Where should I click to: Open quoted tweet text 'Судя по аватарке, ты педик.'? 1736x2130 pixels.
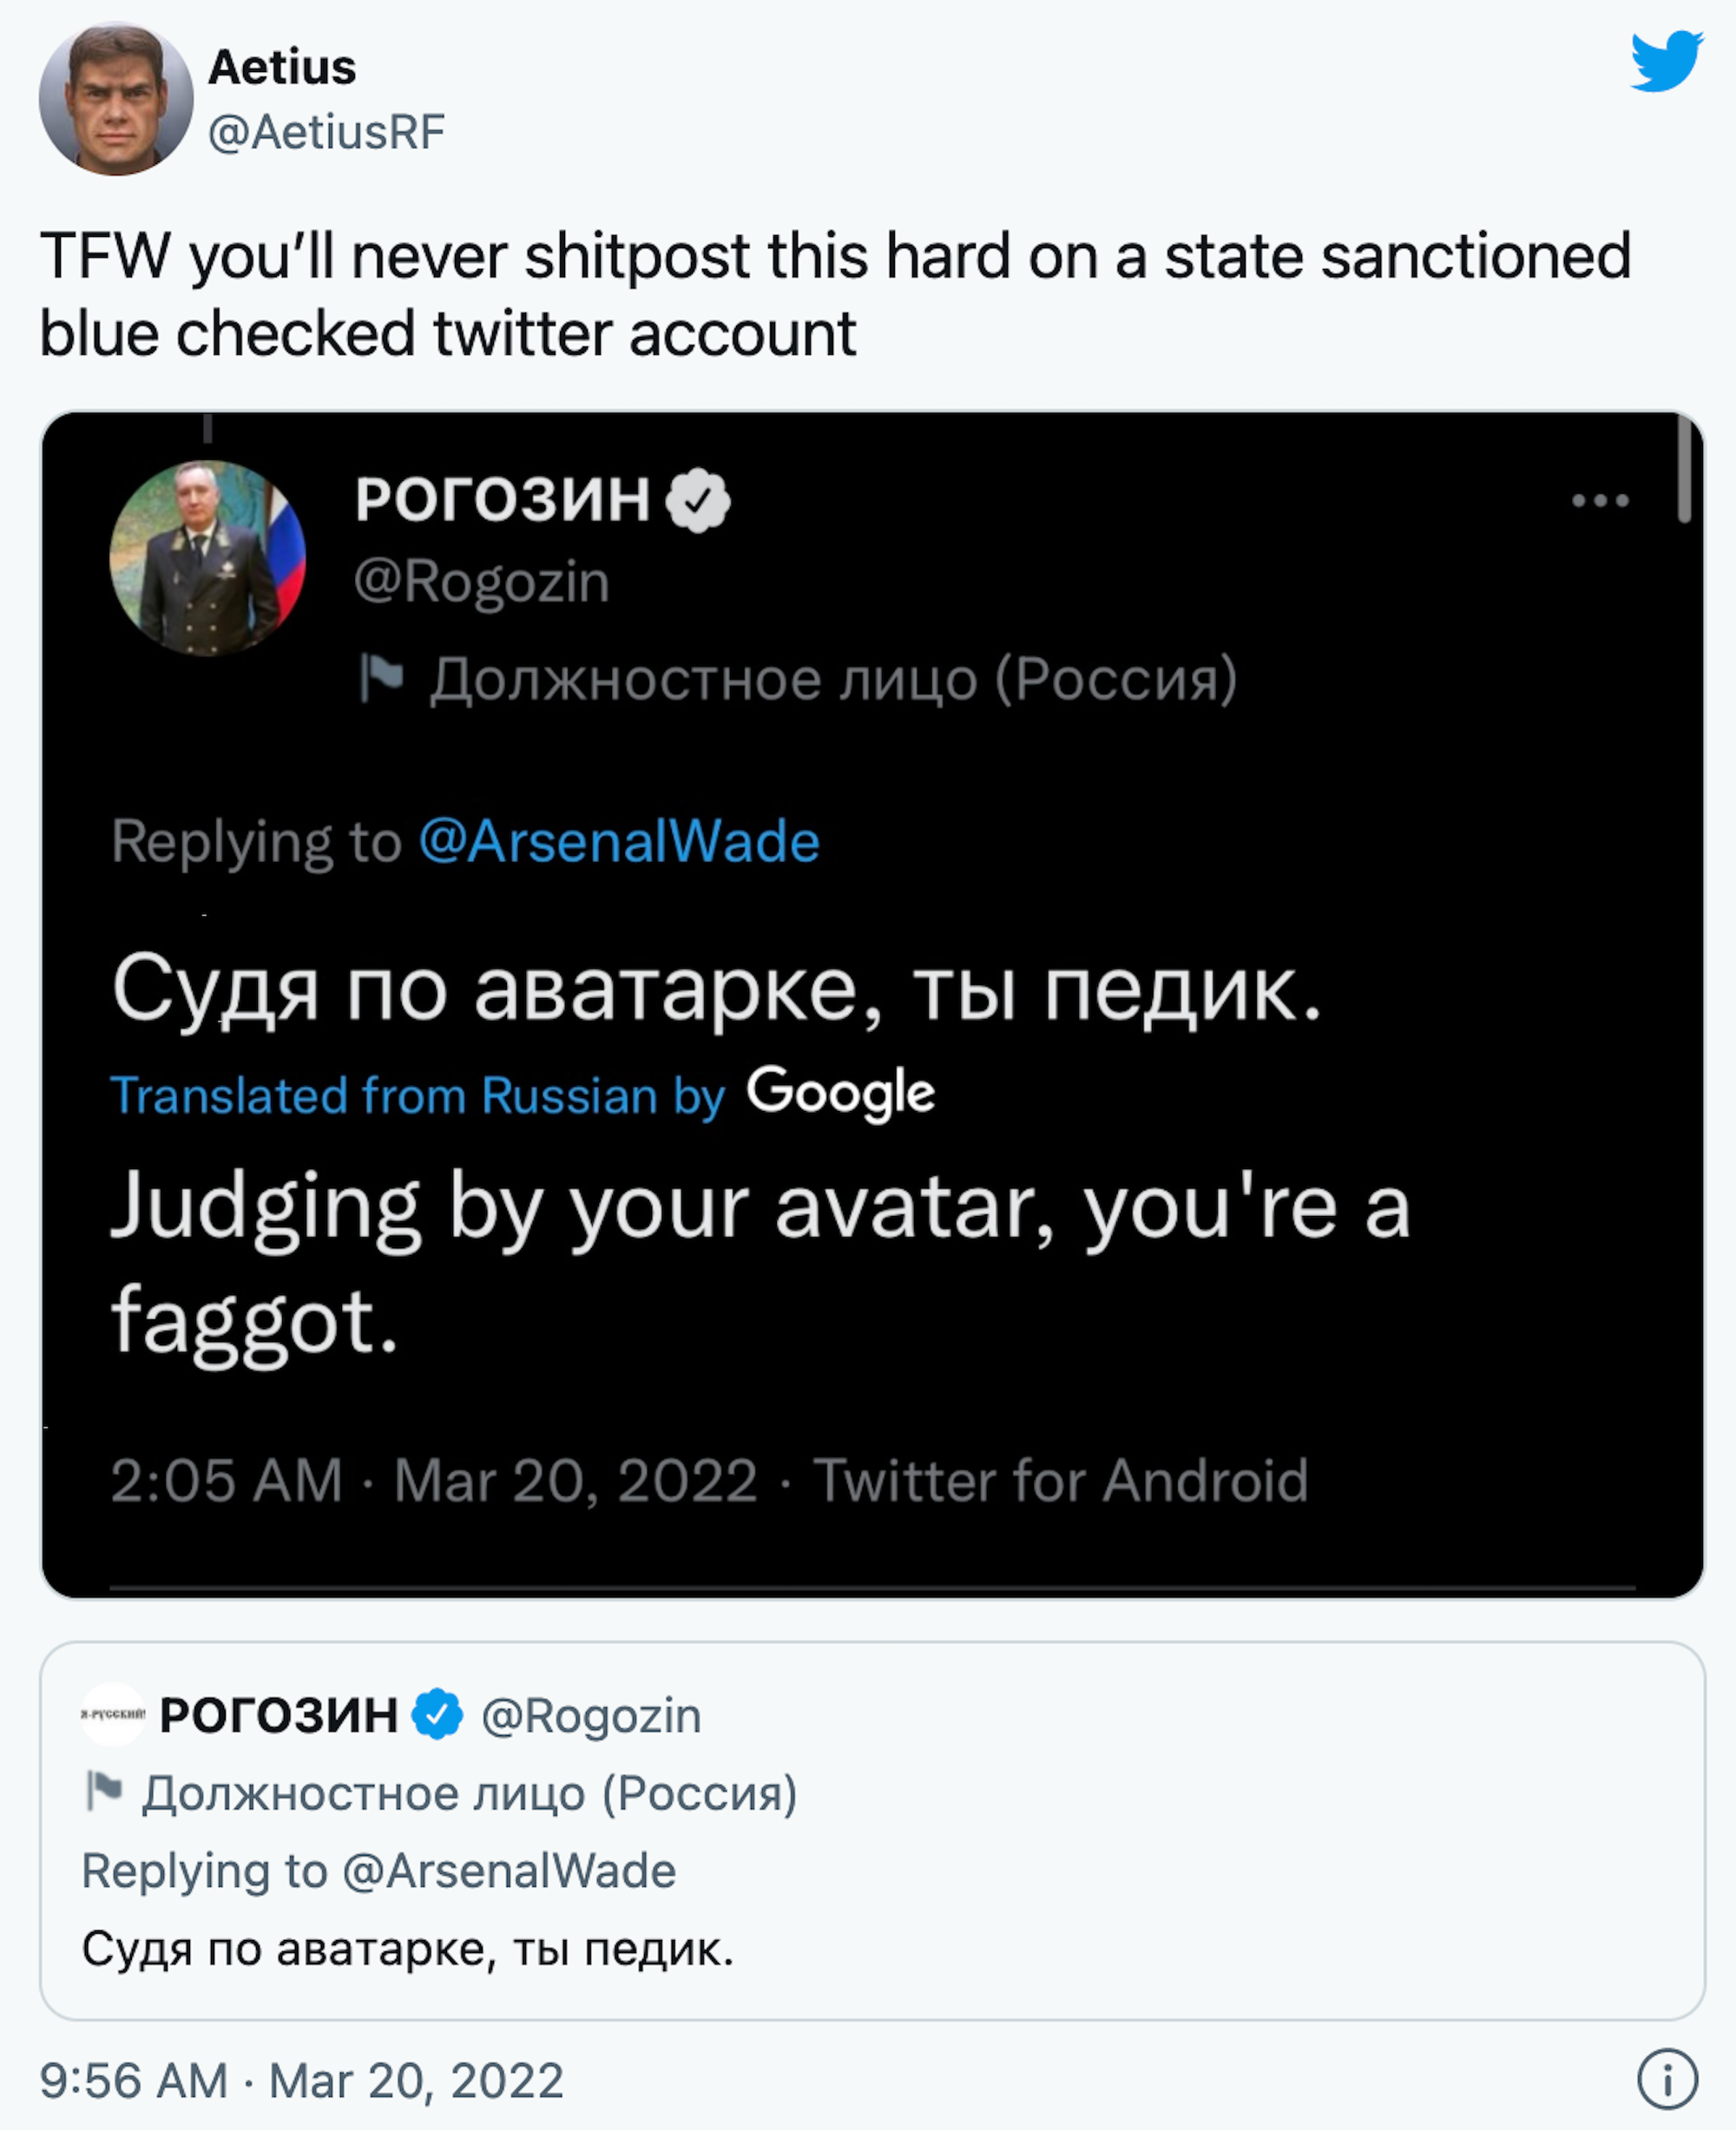pos(408,1948)
